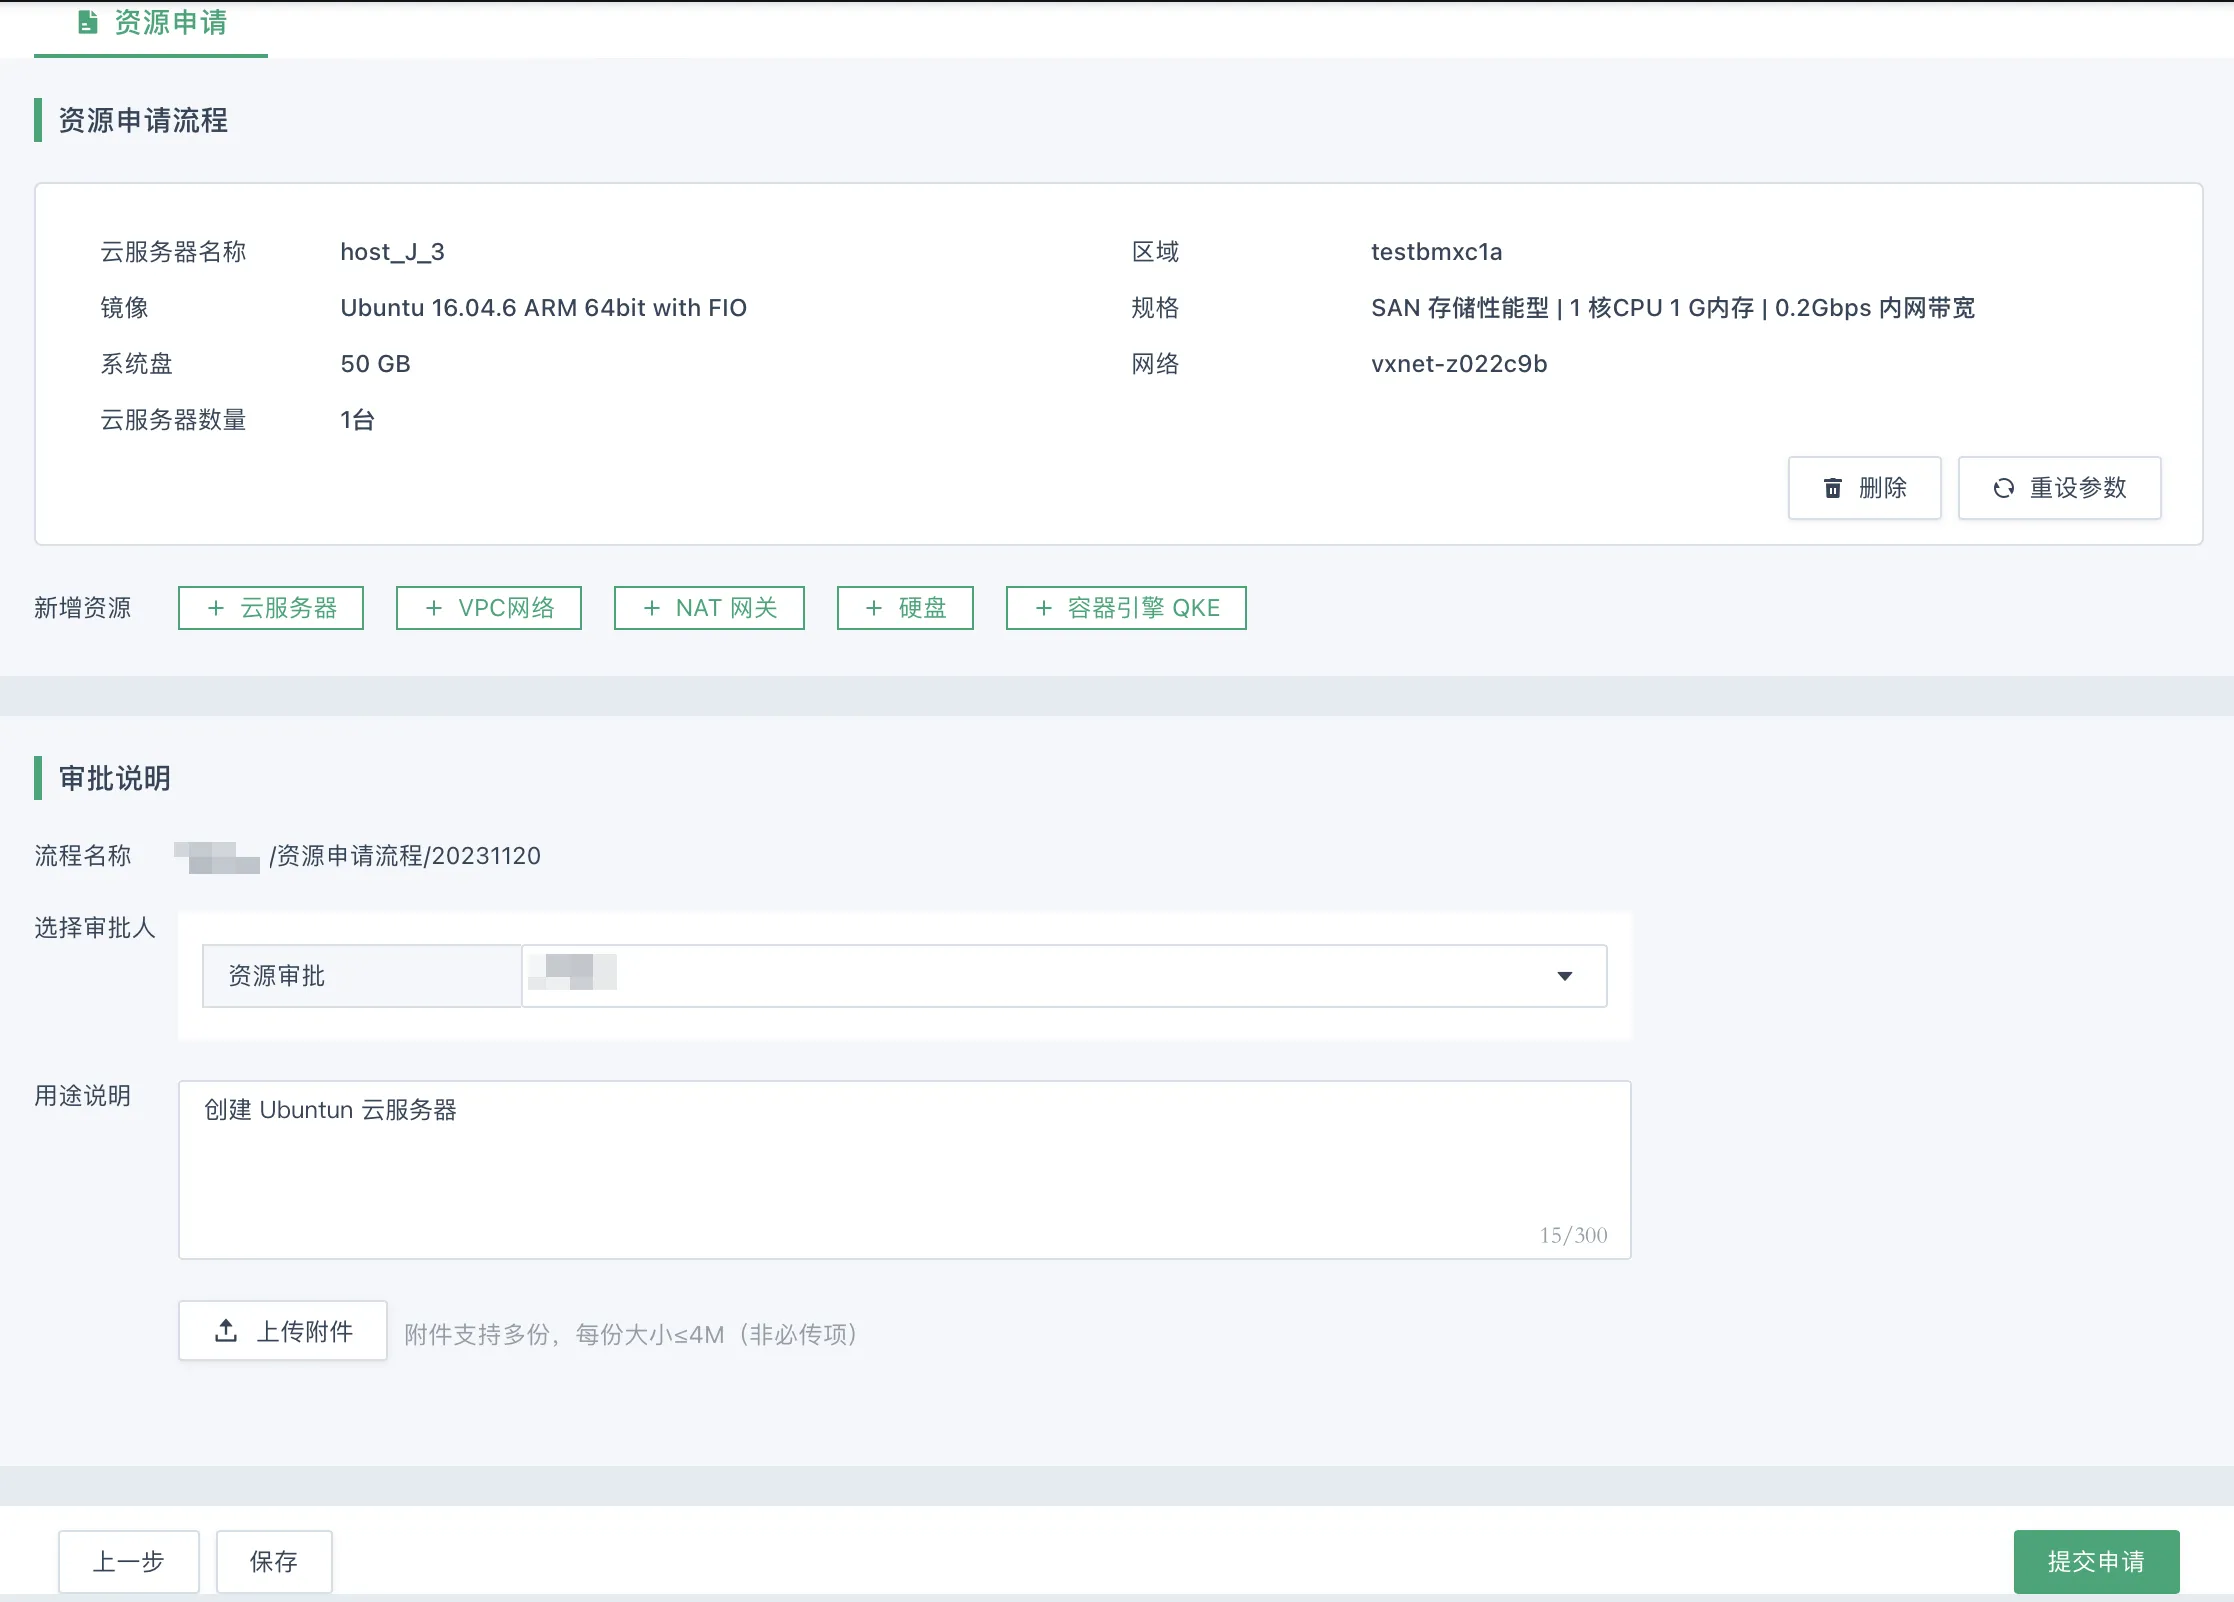Click the trash icon in 删除 button
Viewport: 2234px width, 1602px height.
point(1832,488)
